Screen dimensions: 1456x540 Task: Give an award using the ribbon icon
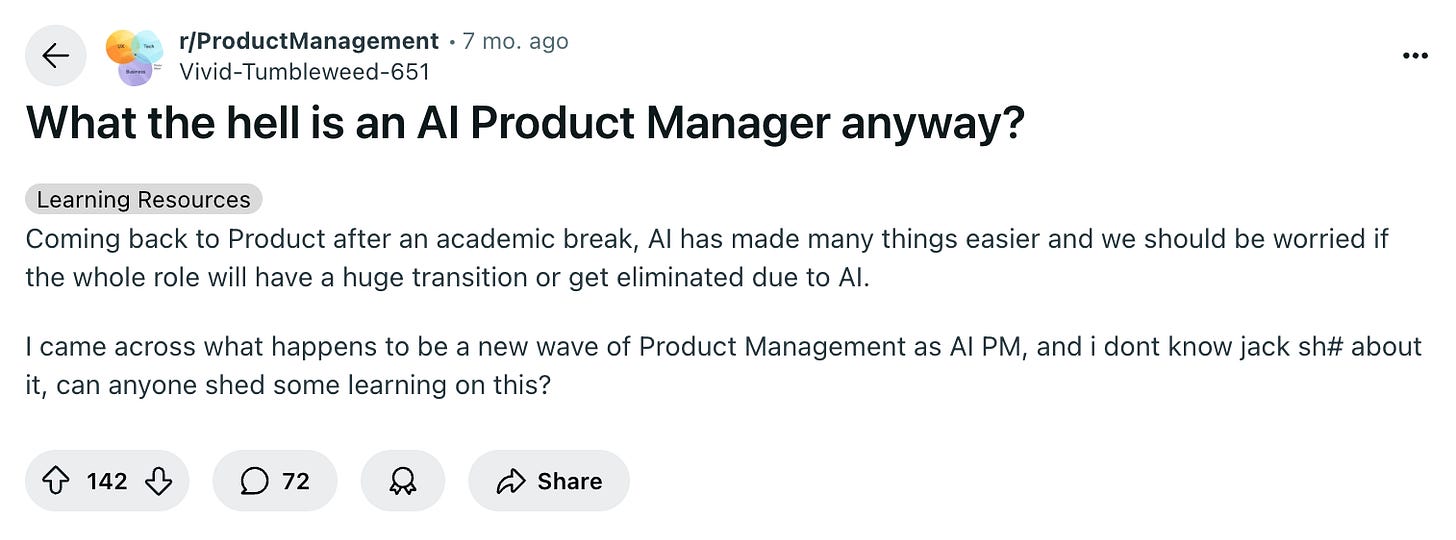tap(402, 481)
